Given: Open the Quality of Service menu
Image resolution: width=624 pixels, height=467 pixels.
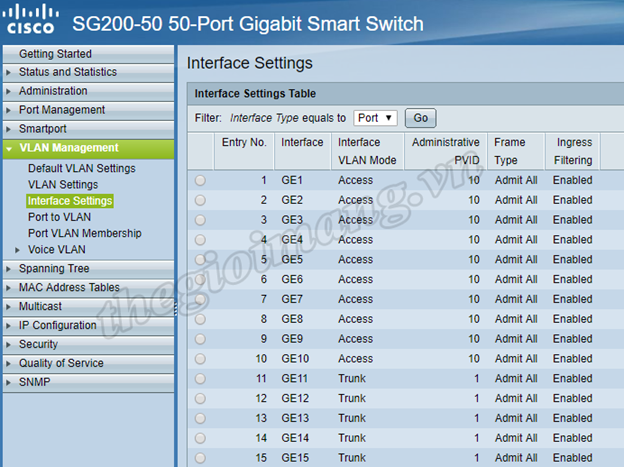Looking at the screenshot, I should pyautogui.click(x=88, y=363).
